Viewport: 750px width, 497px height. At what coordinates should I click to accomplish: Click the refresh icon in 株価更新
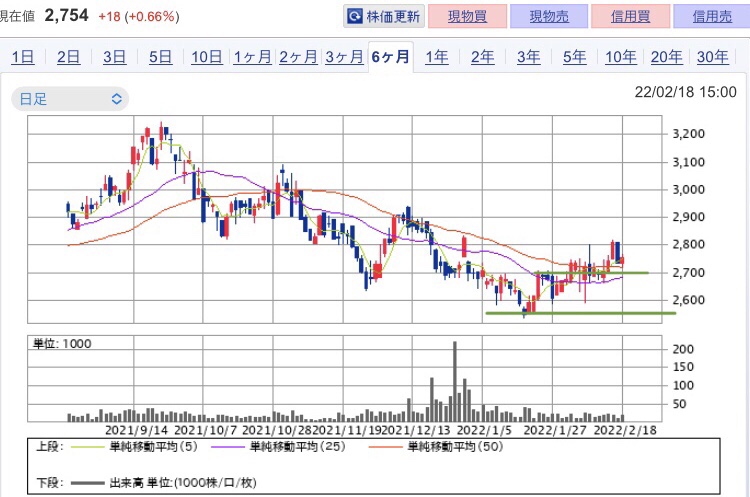tap(354, 17)
